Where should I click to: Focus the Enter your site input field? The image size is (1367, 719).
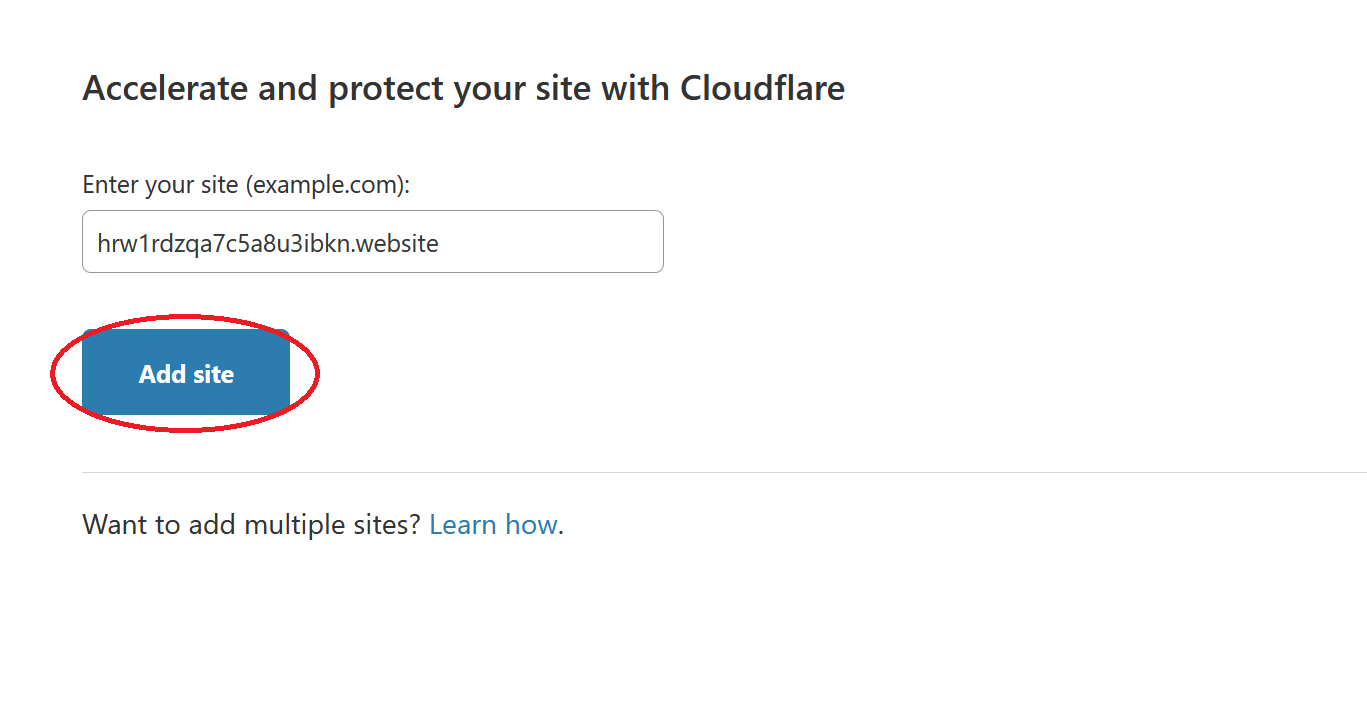(372, 242)
